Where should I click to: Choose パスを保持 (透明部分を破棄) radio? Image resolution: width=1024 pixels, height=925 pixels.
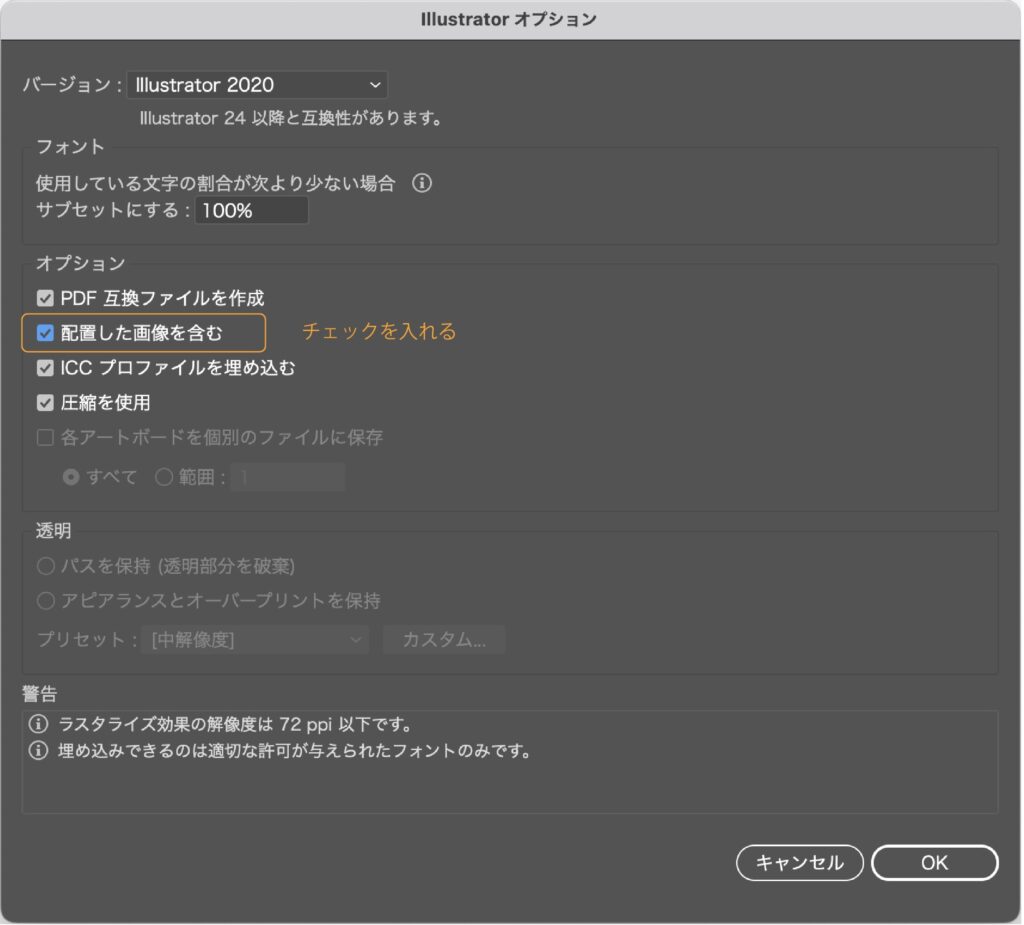click(46, 566)
